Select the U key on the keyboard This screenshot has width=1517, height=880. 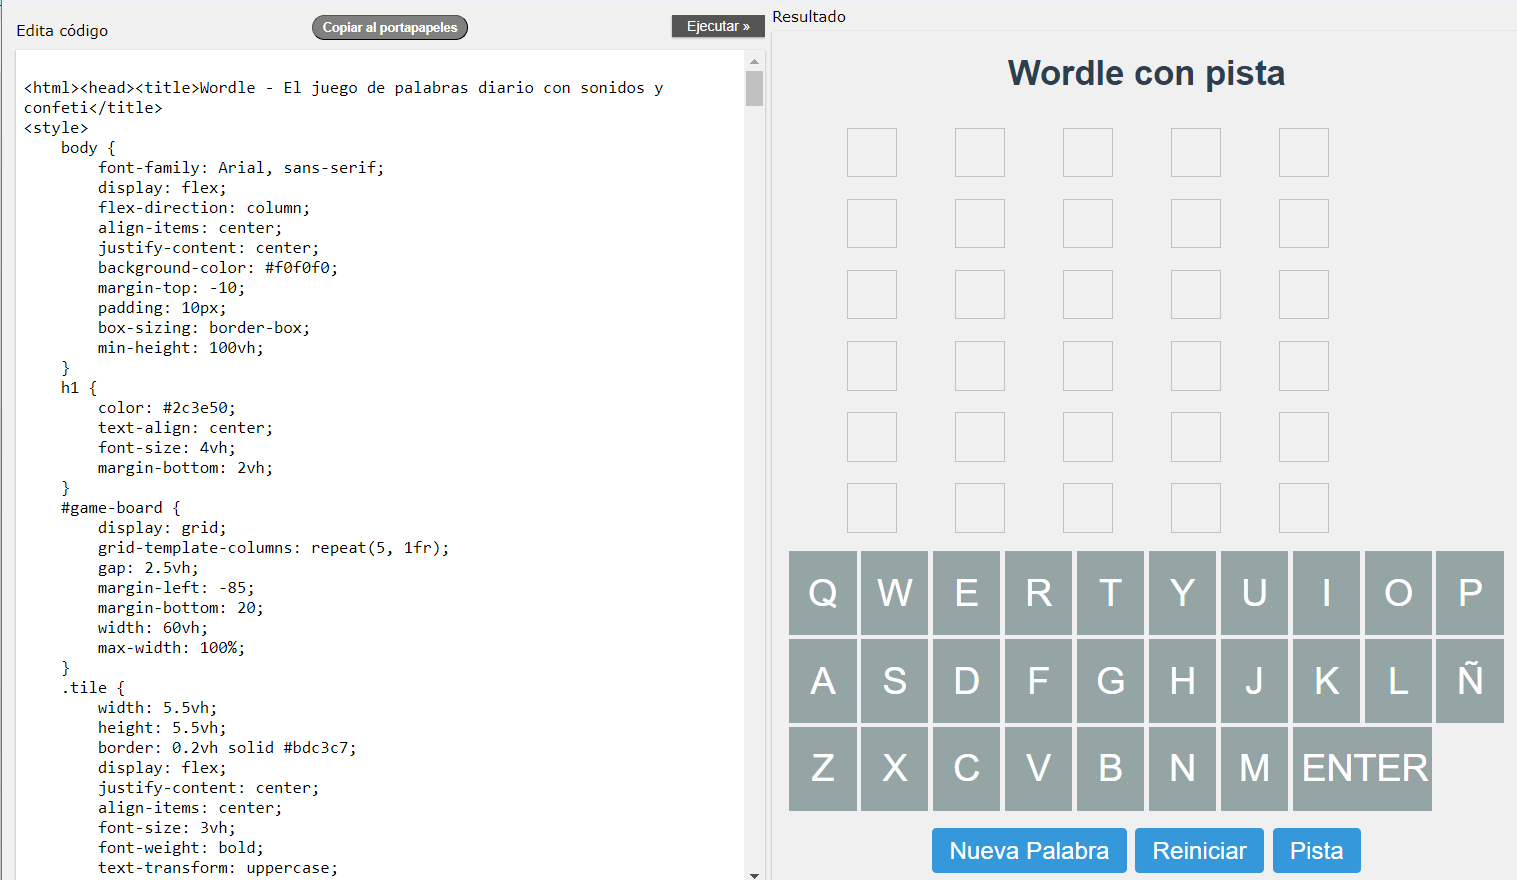[1255, 593]
